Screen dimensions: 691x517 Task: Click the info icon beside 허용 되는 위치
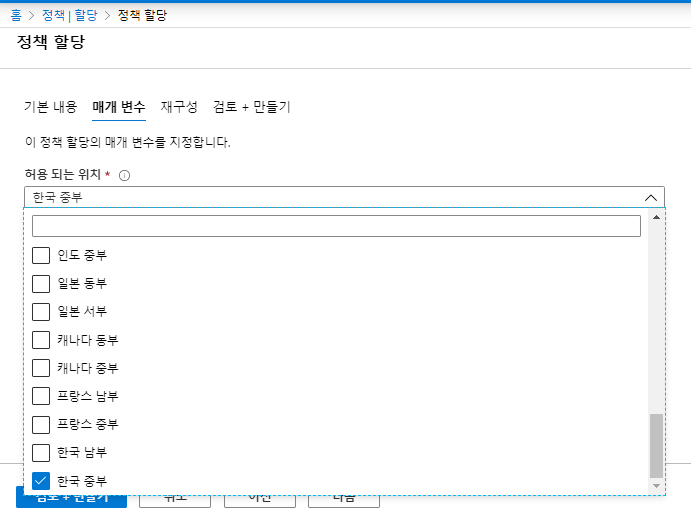125,176
